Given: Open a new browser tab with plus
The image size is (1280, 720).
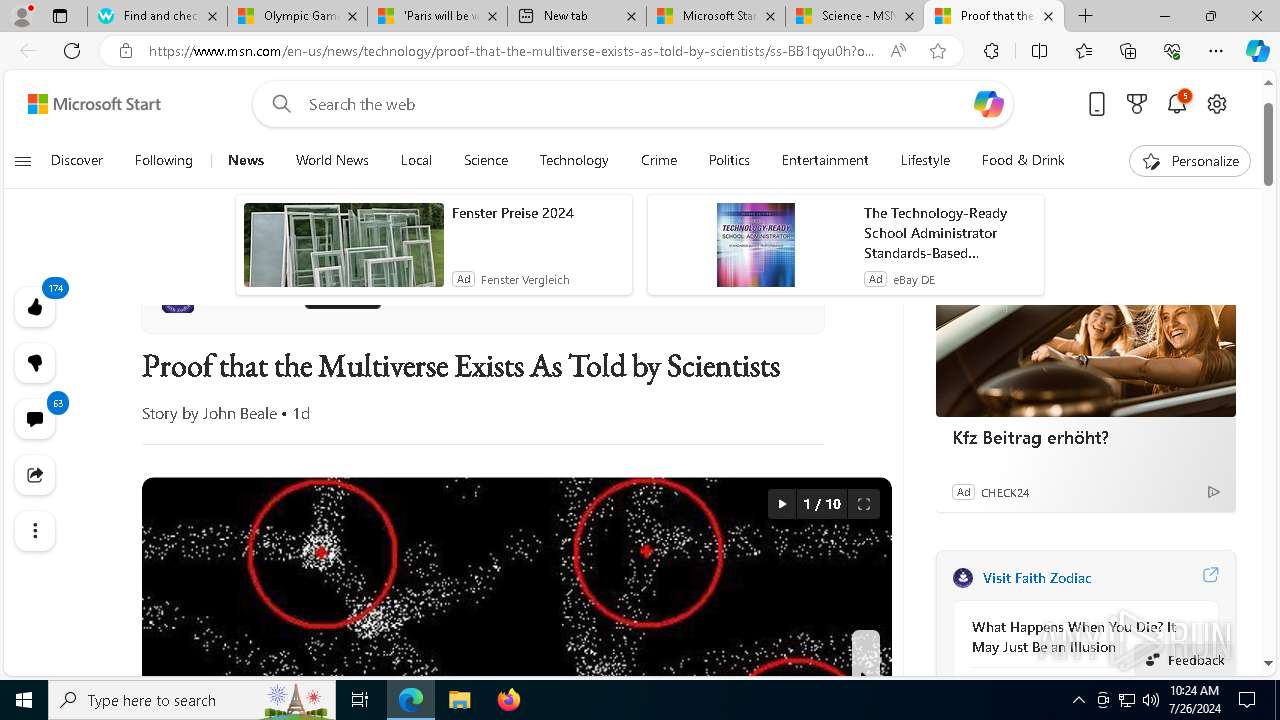Looking at the screenshot, I should tap(1086, 16).
